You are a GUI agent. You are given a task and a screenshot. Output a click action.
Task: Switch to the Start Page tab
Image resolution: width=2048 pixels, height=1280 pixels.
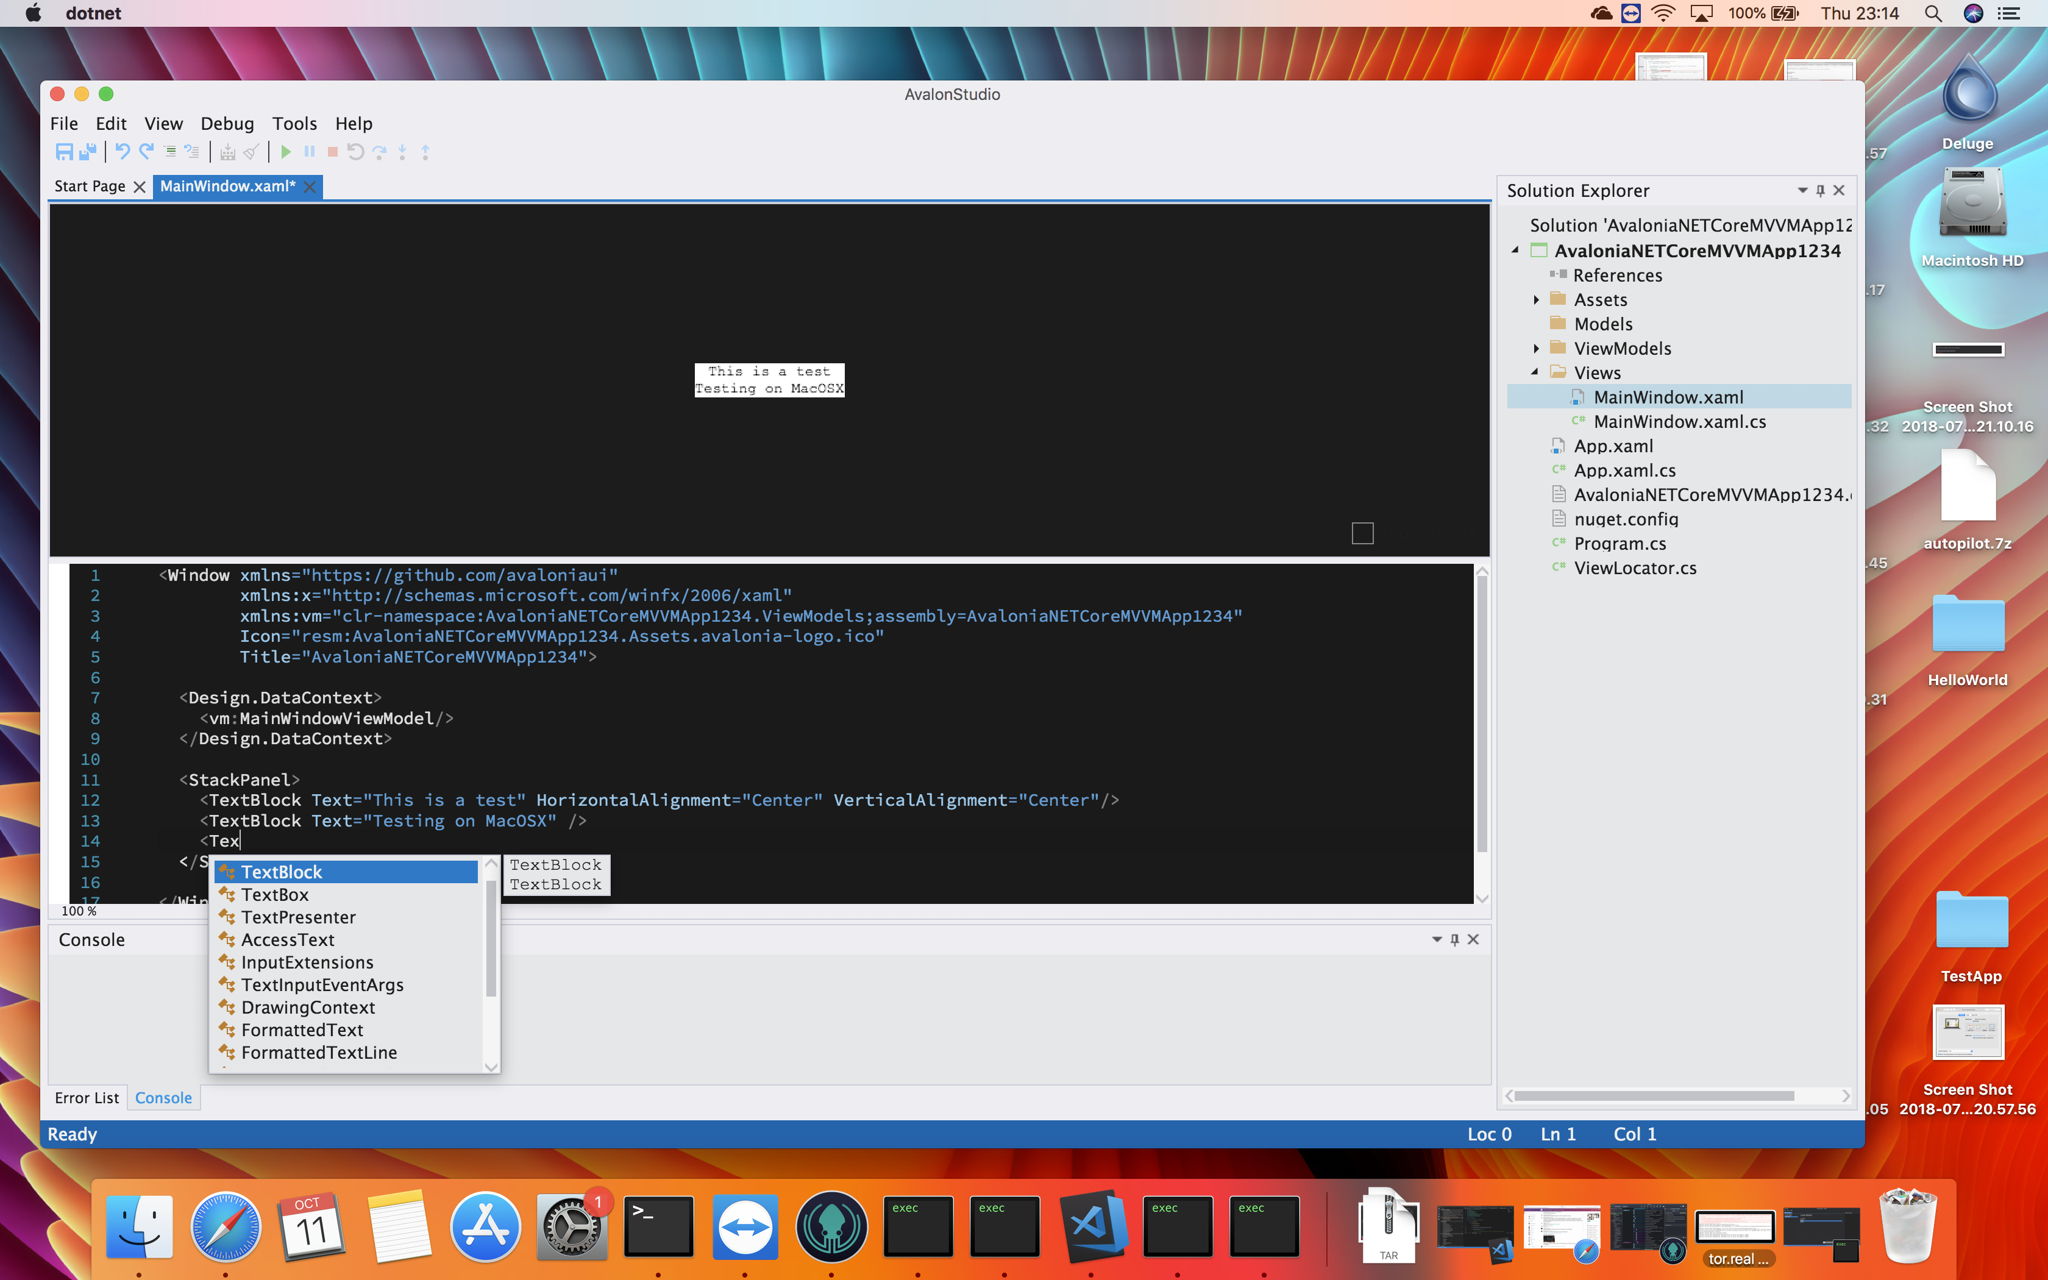tap(89, 186)
